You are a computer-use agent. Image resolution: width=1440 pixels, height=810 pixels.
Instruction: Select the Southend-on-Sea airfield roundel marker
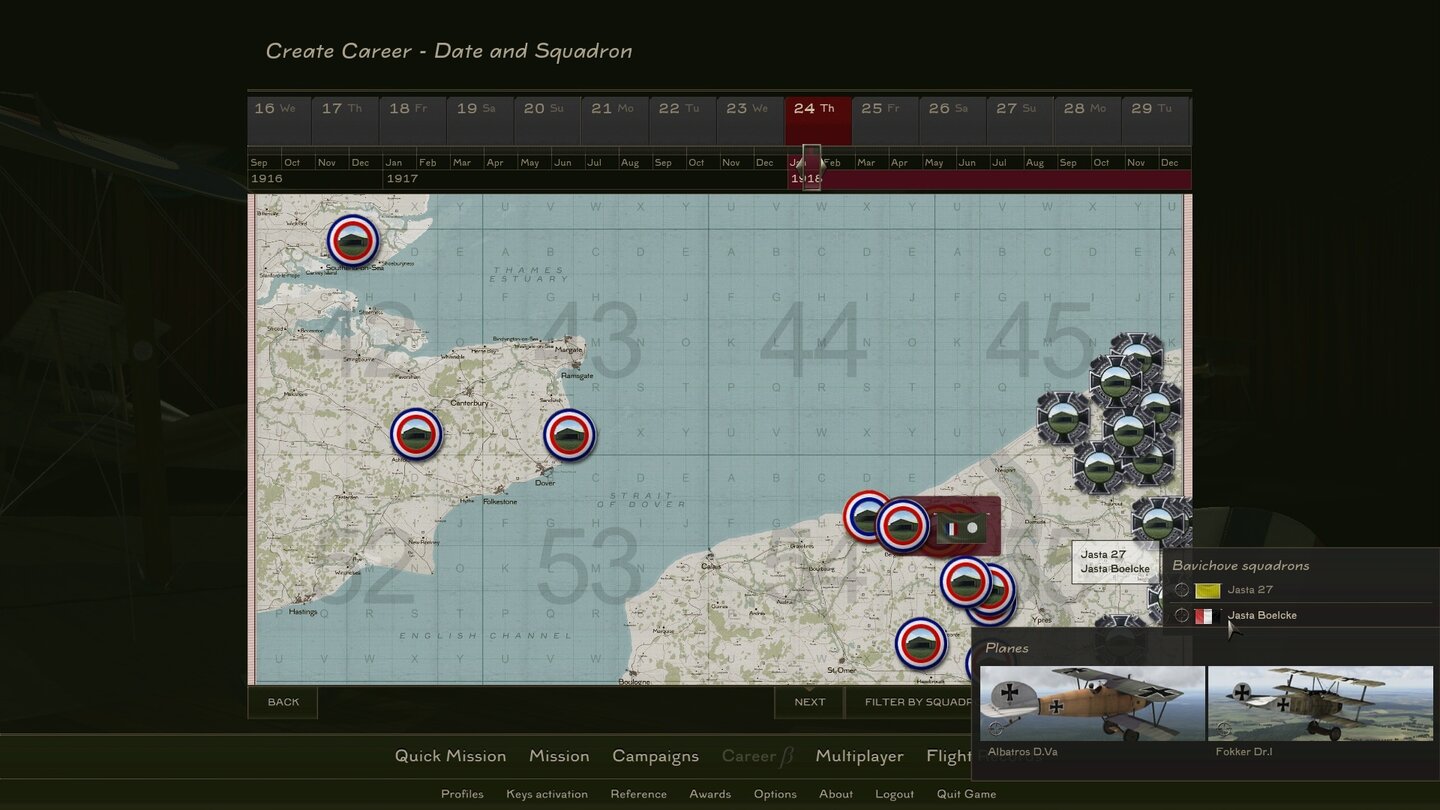click(353, 241)
